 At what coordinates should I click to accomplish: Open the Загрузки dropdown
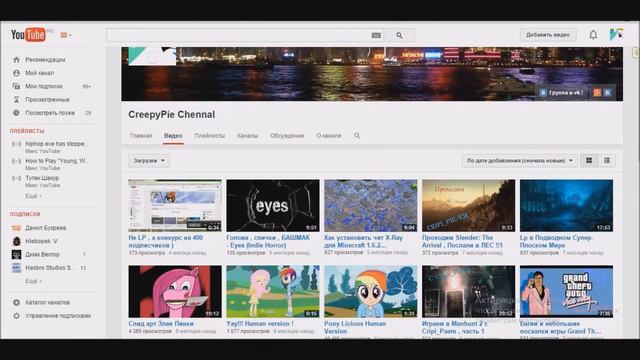click(149, 161)
